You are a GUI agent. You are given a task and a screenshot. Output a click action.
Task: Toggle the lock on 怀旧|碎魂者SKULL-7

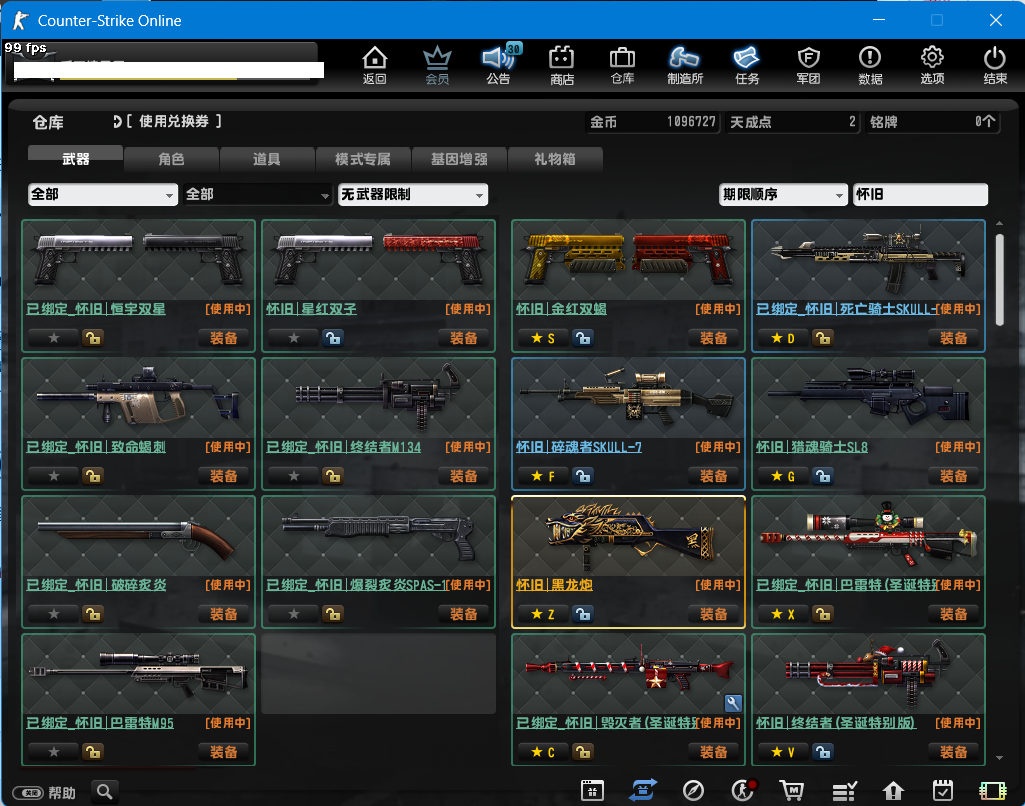pos(583,476)
